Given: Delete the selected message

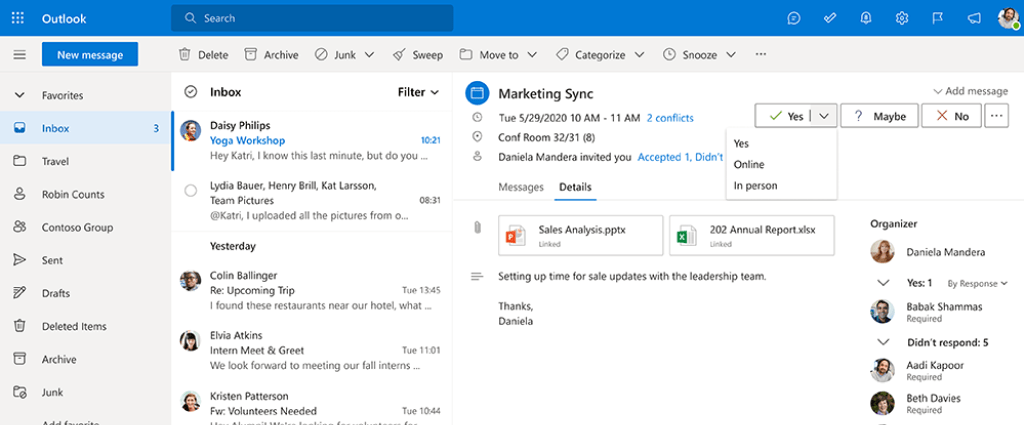Looking at the screenshot, I should coord(203,55).
